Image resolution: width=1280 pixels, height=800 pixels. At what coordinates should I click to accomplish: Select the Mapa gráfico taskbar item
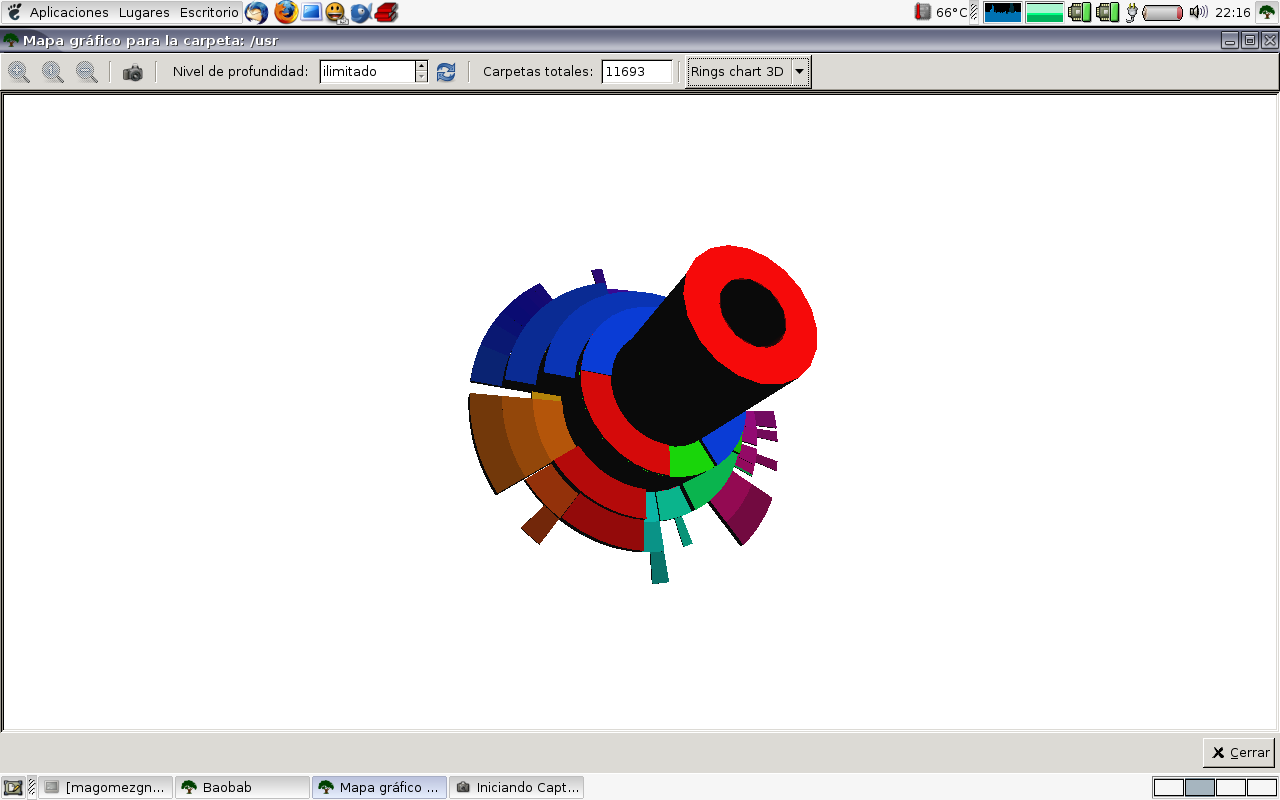[x=380, y=787]
